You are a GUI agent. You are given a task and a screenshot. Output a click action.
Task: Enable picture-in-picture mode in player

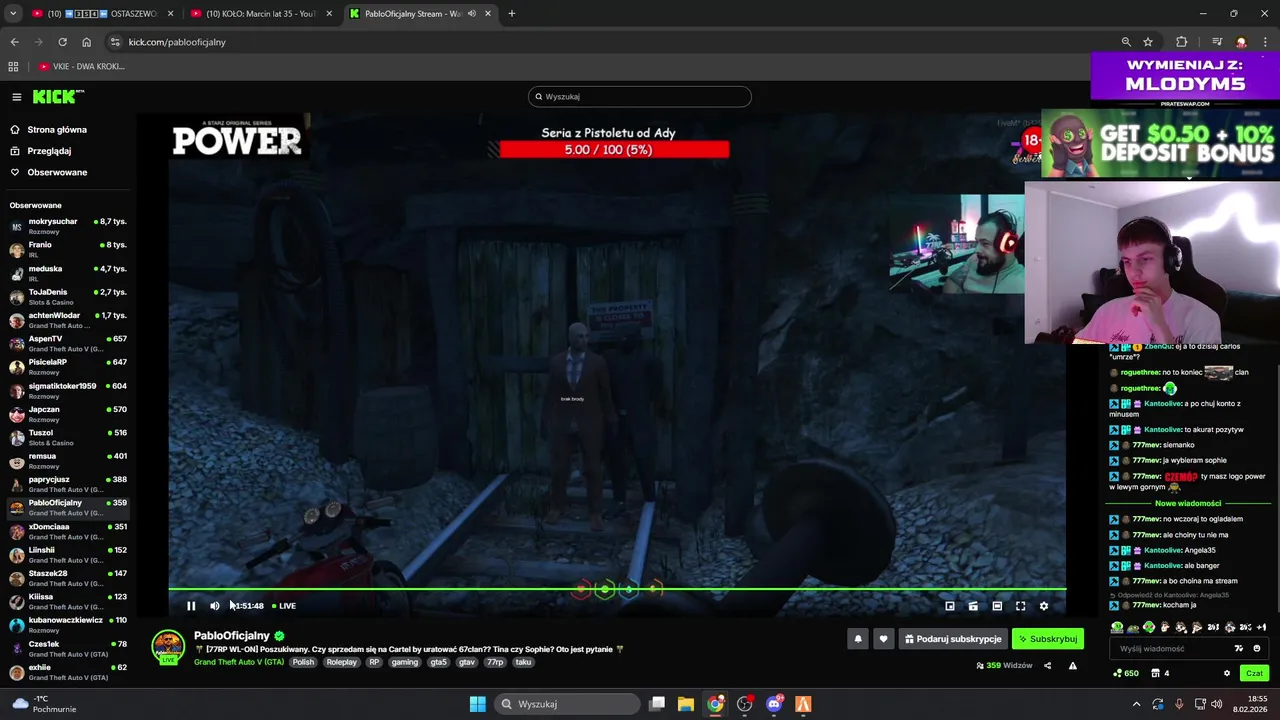pos(950,606)
